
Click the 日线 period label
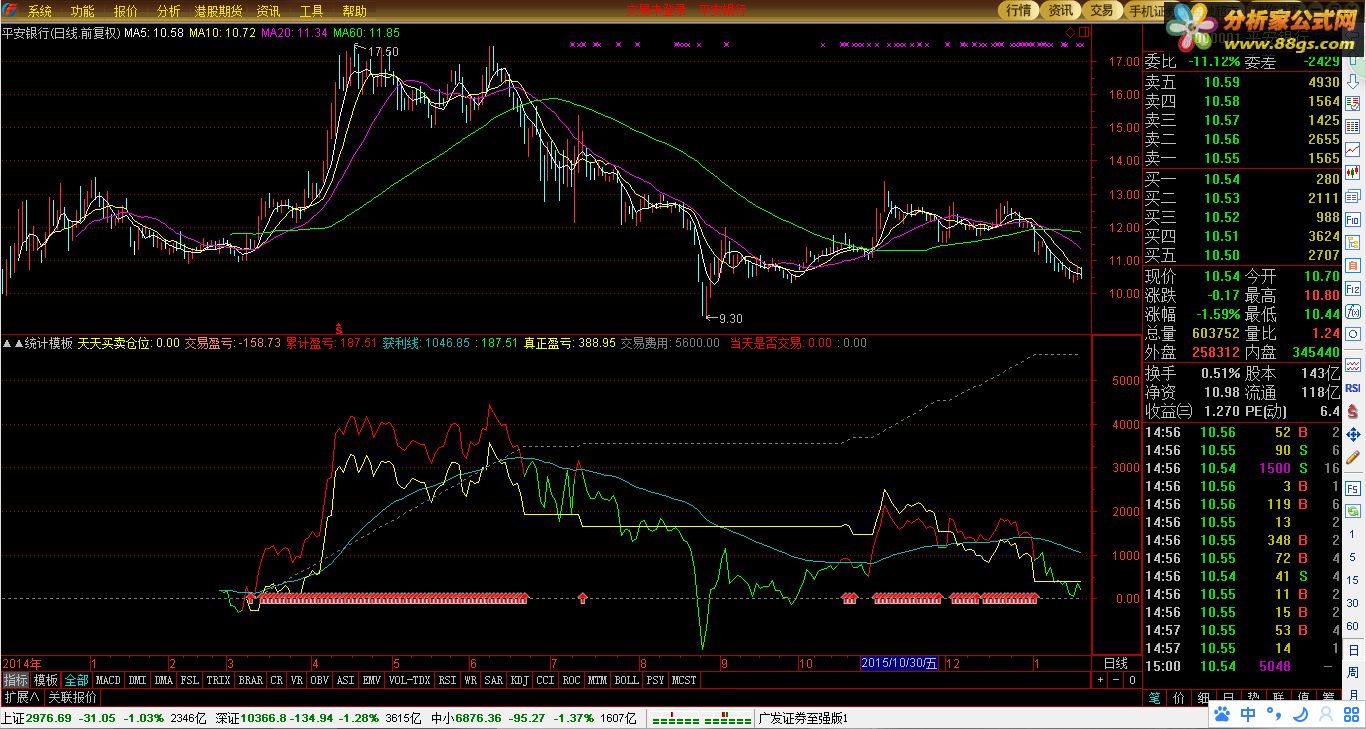click(1115, 663)
